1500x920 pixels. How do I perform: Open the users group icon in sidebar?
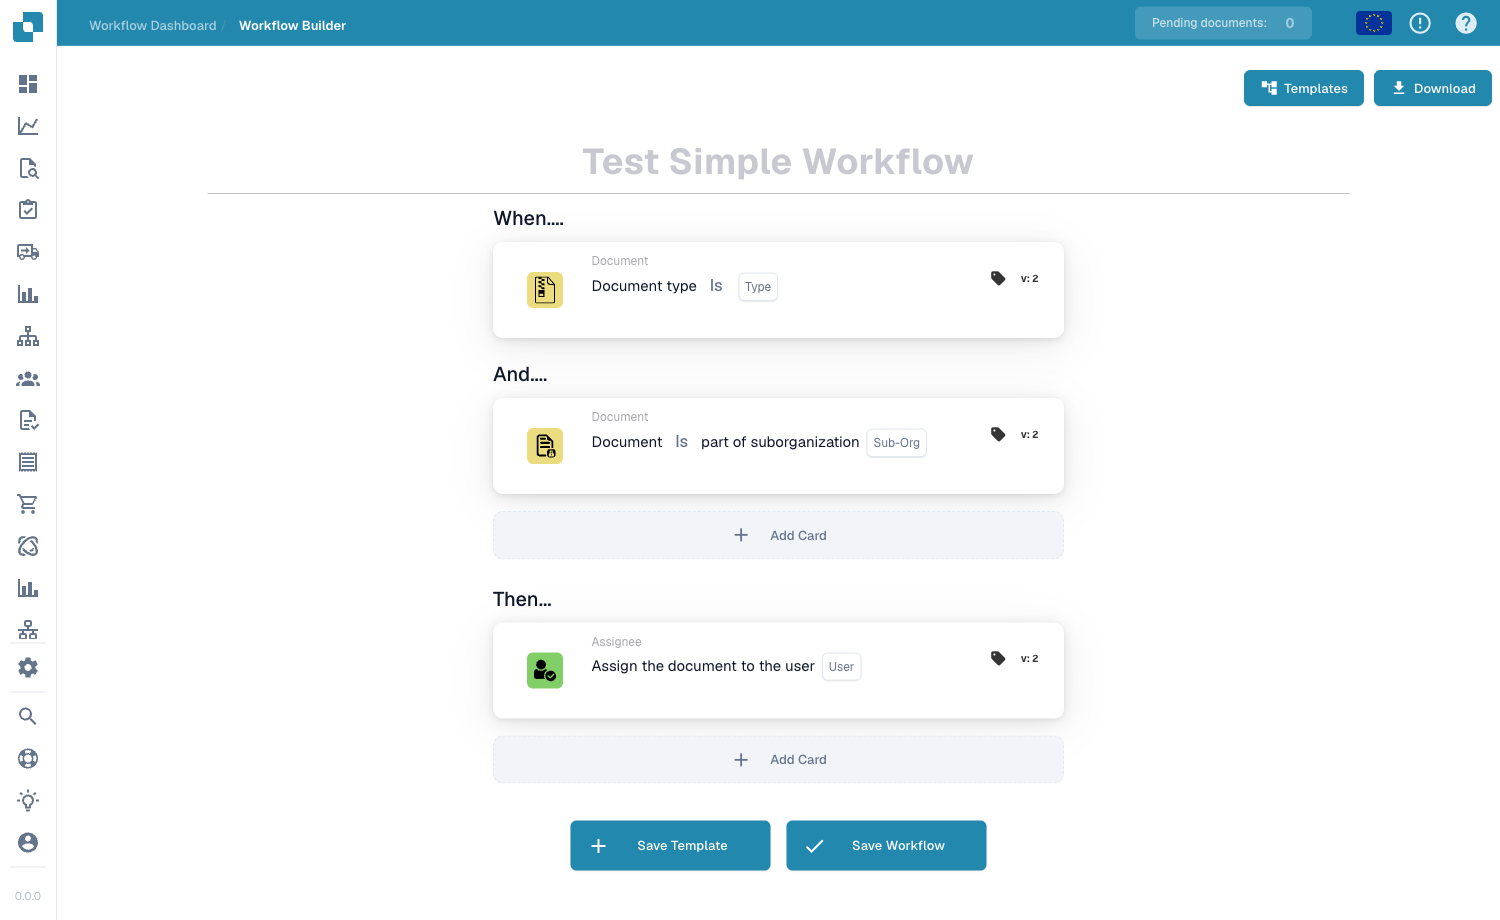pyautogui.click(x=28, y=379)
